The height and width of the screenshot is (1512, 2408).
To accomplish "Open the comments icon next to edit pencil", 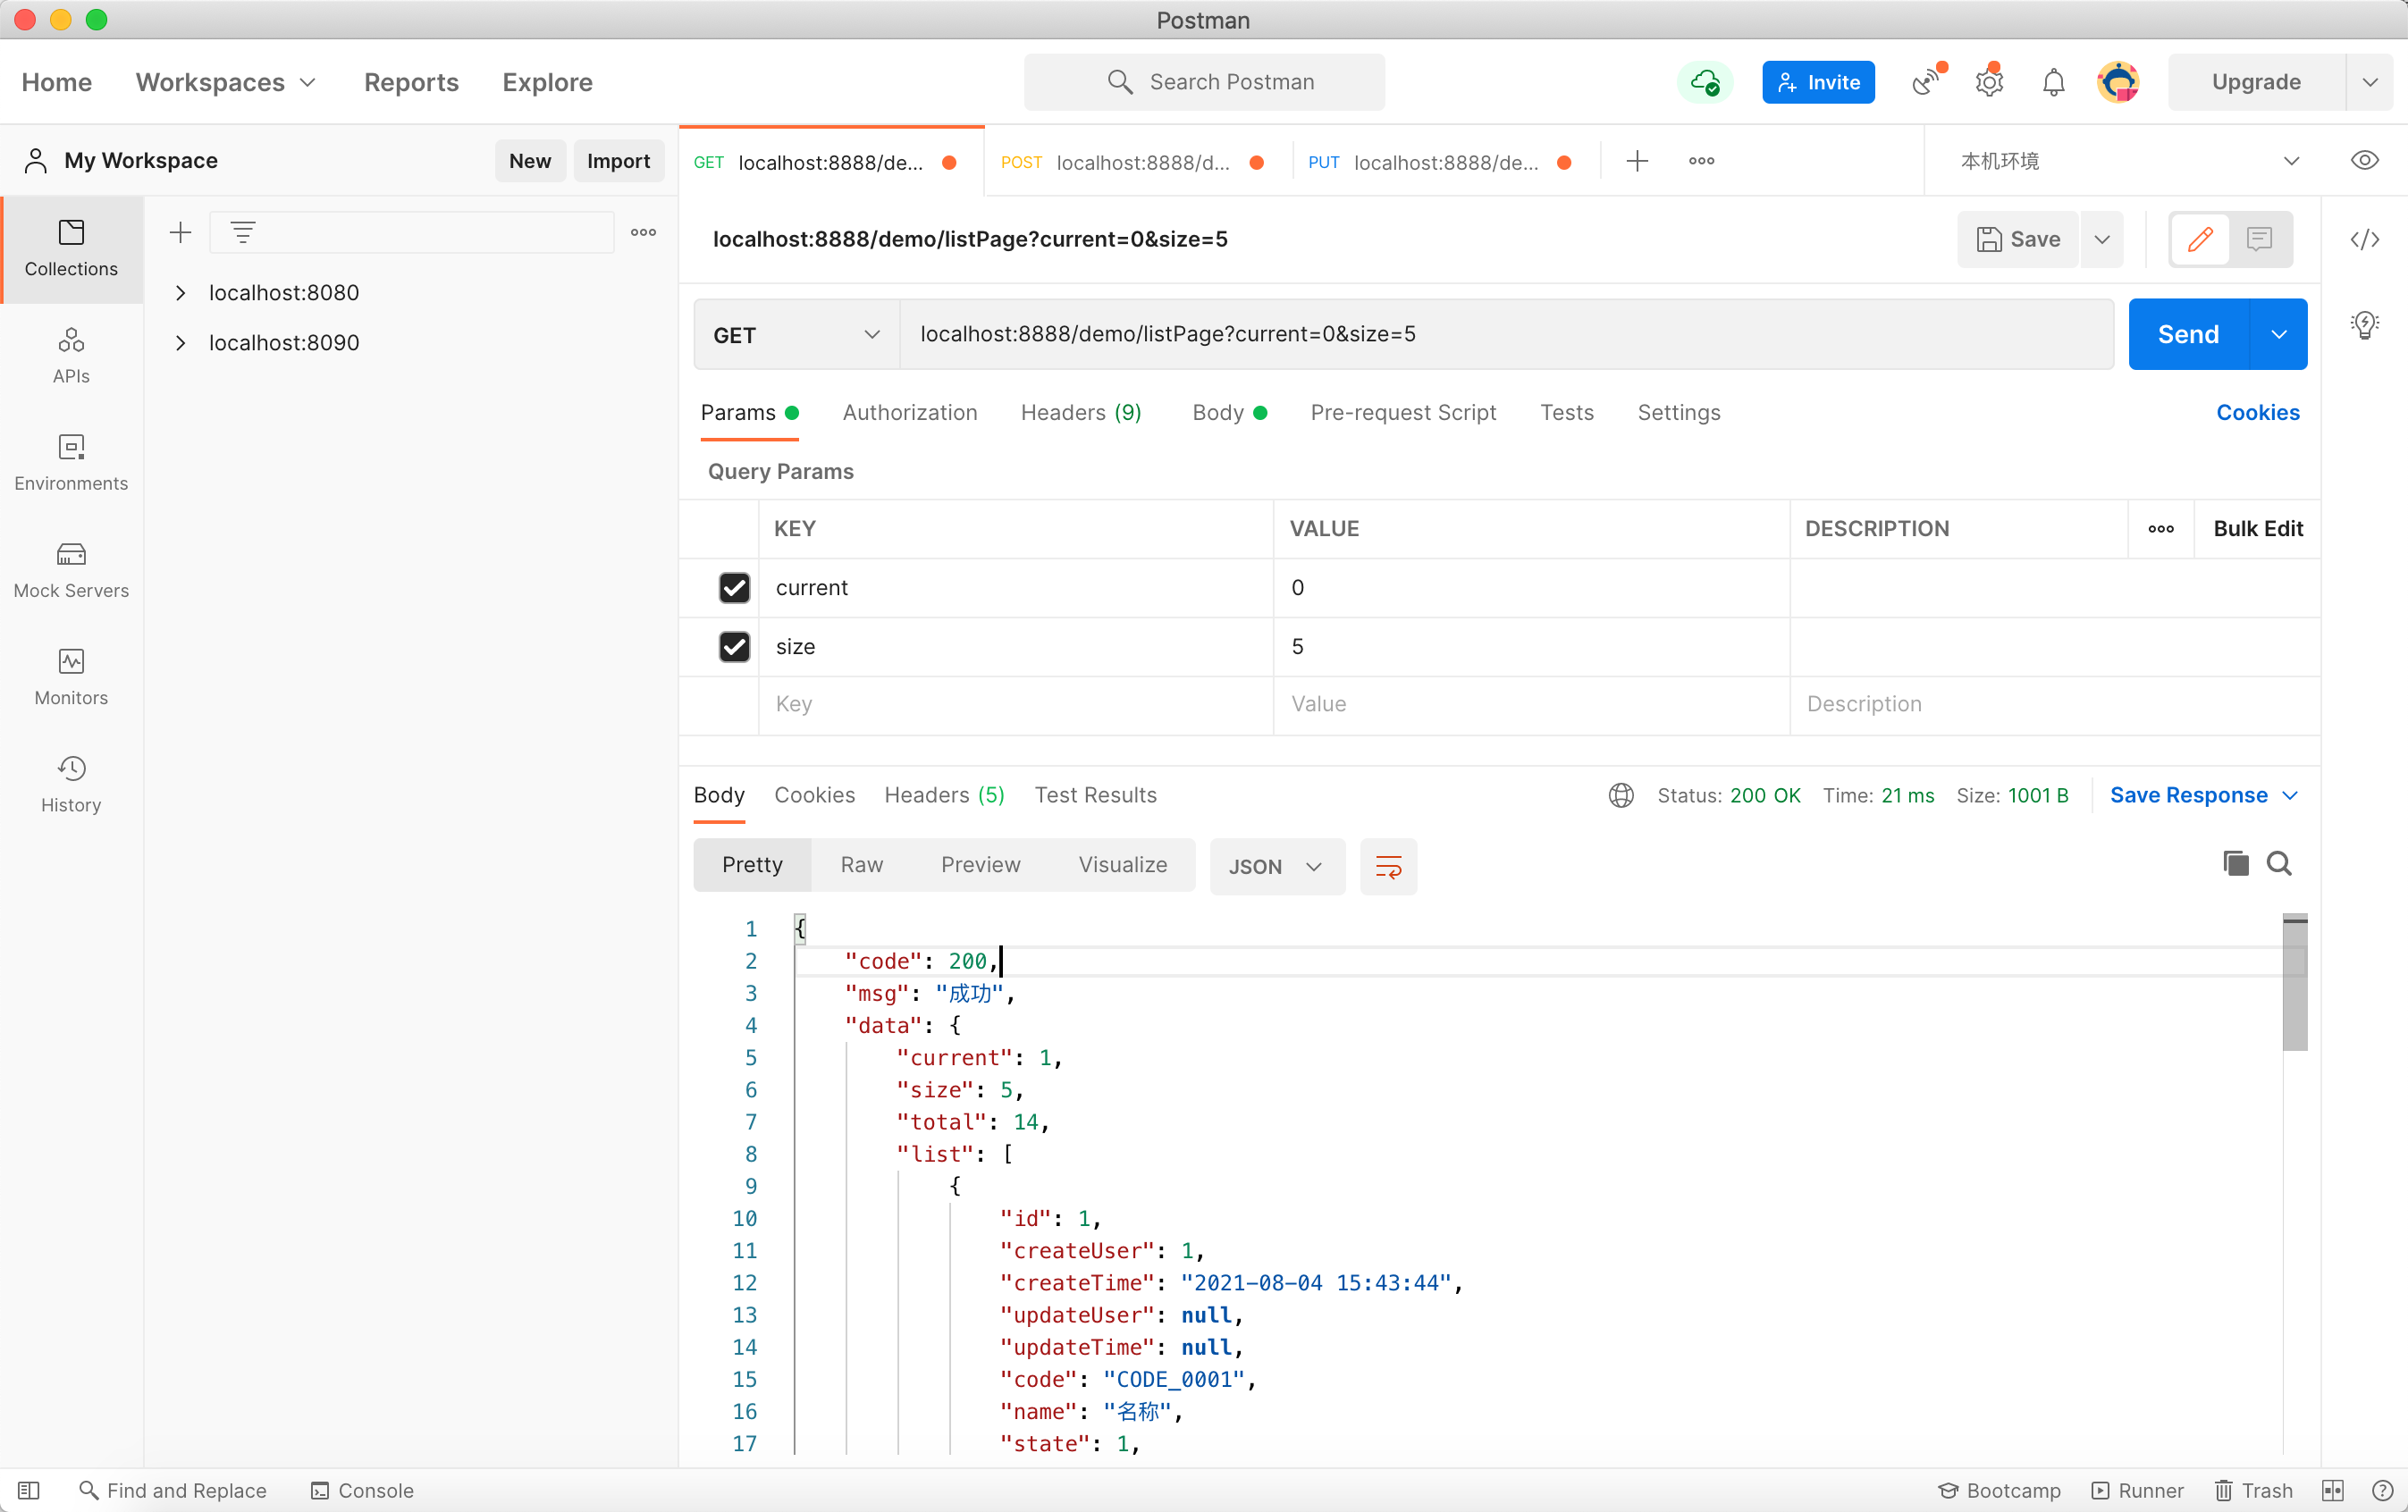I will click(x=2259, y=239).
